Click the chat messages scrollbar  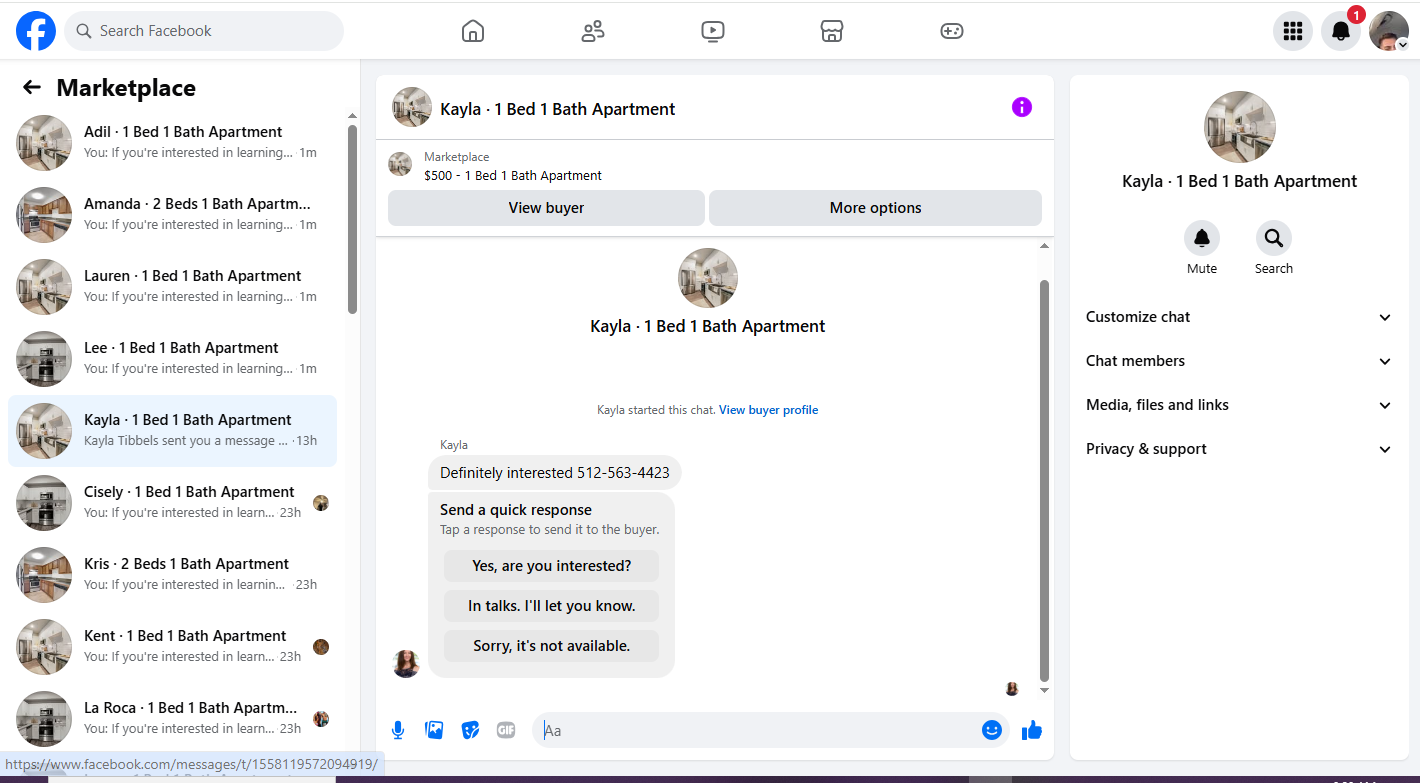(1045, 480)
